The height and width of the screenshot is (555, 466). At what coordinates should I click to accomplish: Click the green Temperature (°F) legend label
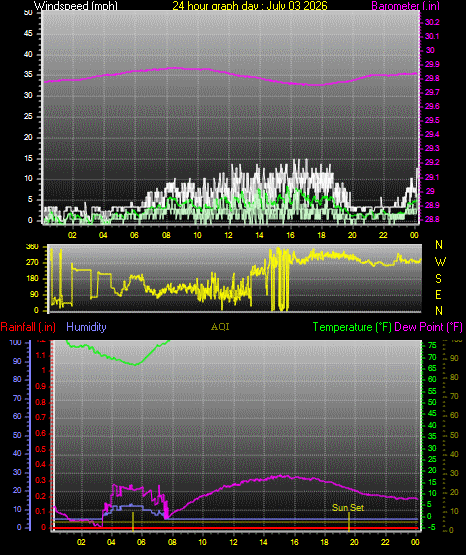[x=352, y=327]
